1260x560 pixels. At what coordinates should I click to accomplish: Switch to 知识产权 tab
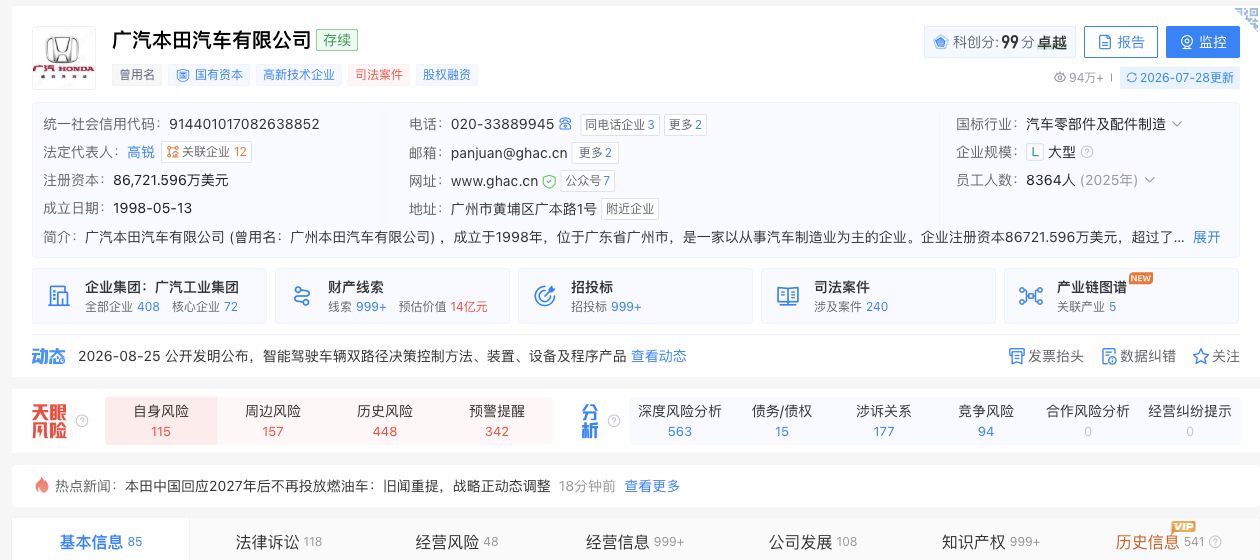pyautogui.click(x=991, y=542)
